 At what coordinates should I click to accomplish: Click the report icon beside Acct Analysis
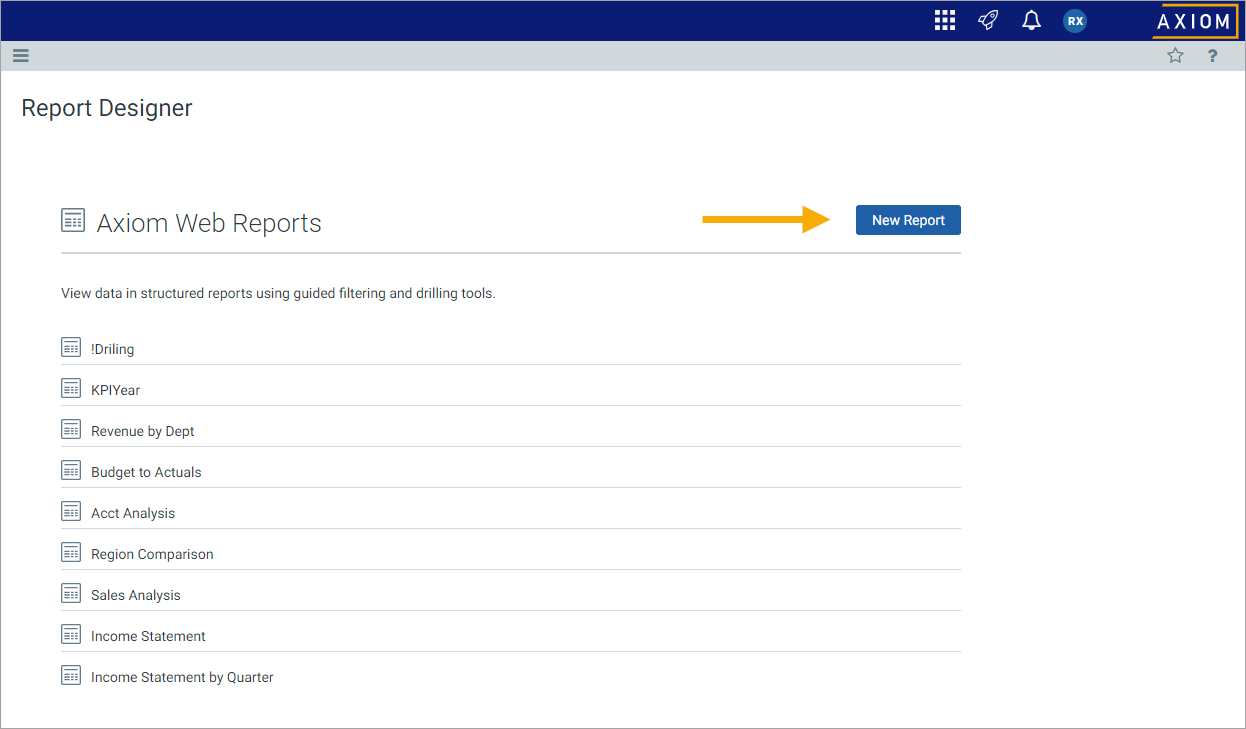pos(71,512)
